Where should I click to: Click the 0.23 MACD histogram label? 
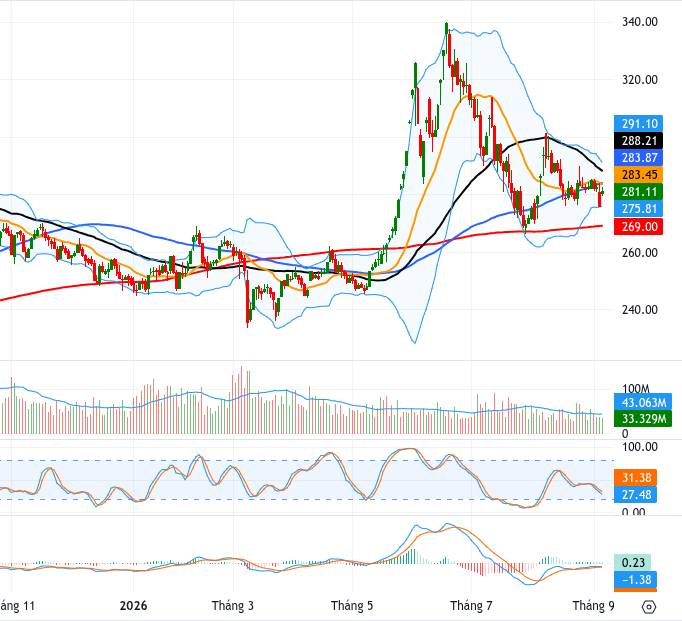point(632,563)
